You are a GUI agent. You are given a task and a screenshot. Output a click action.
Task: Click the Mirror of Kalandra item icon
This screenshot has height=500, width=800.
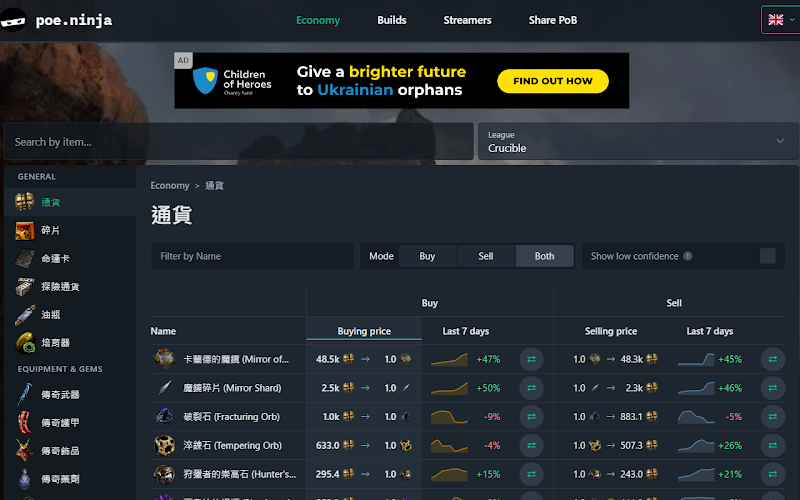(x=164, y=359)
